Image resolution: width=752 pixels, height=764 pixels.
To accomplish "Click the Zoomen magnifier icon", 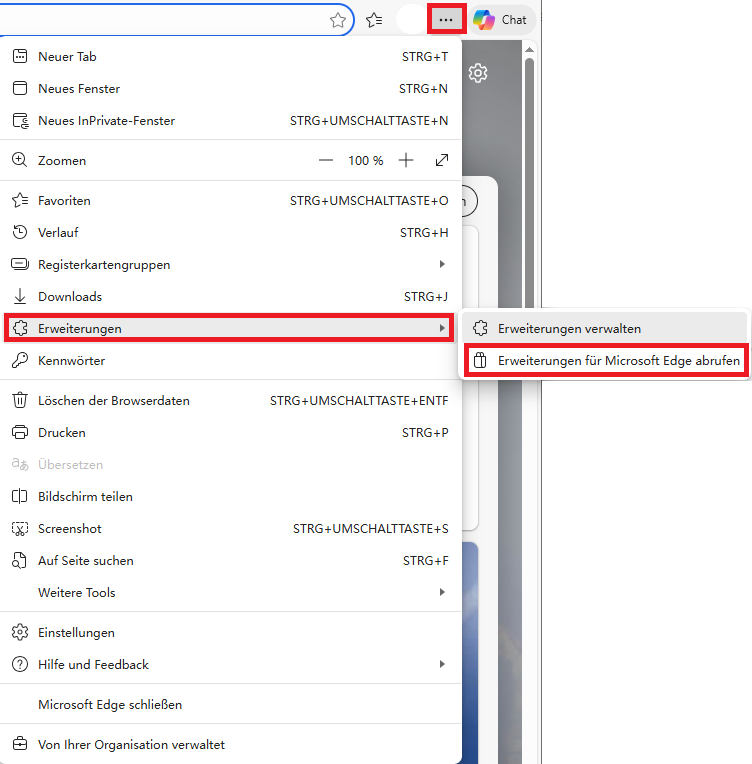I will tap(19, 160).
